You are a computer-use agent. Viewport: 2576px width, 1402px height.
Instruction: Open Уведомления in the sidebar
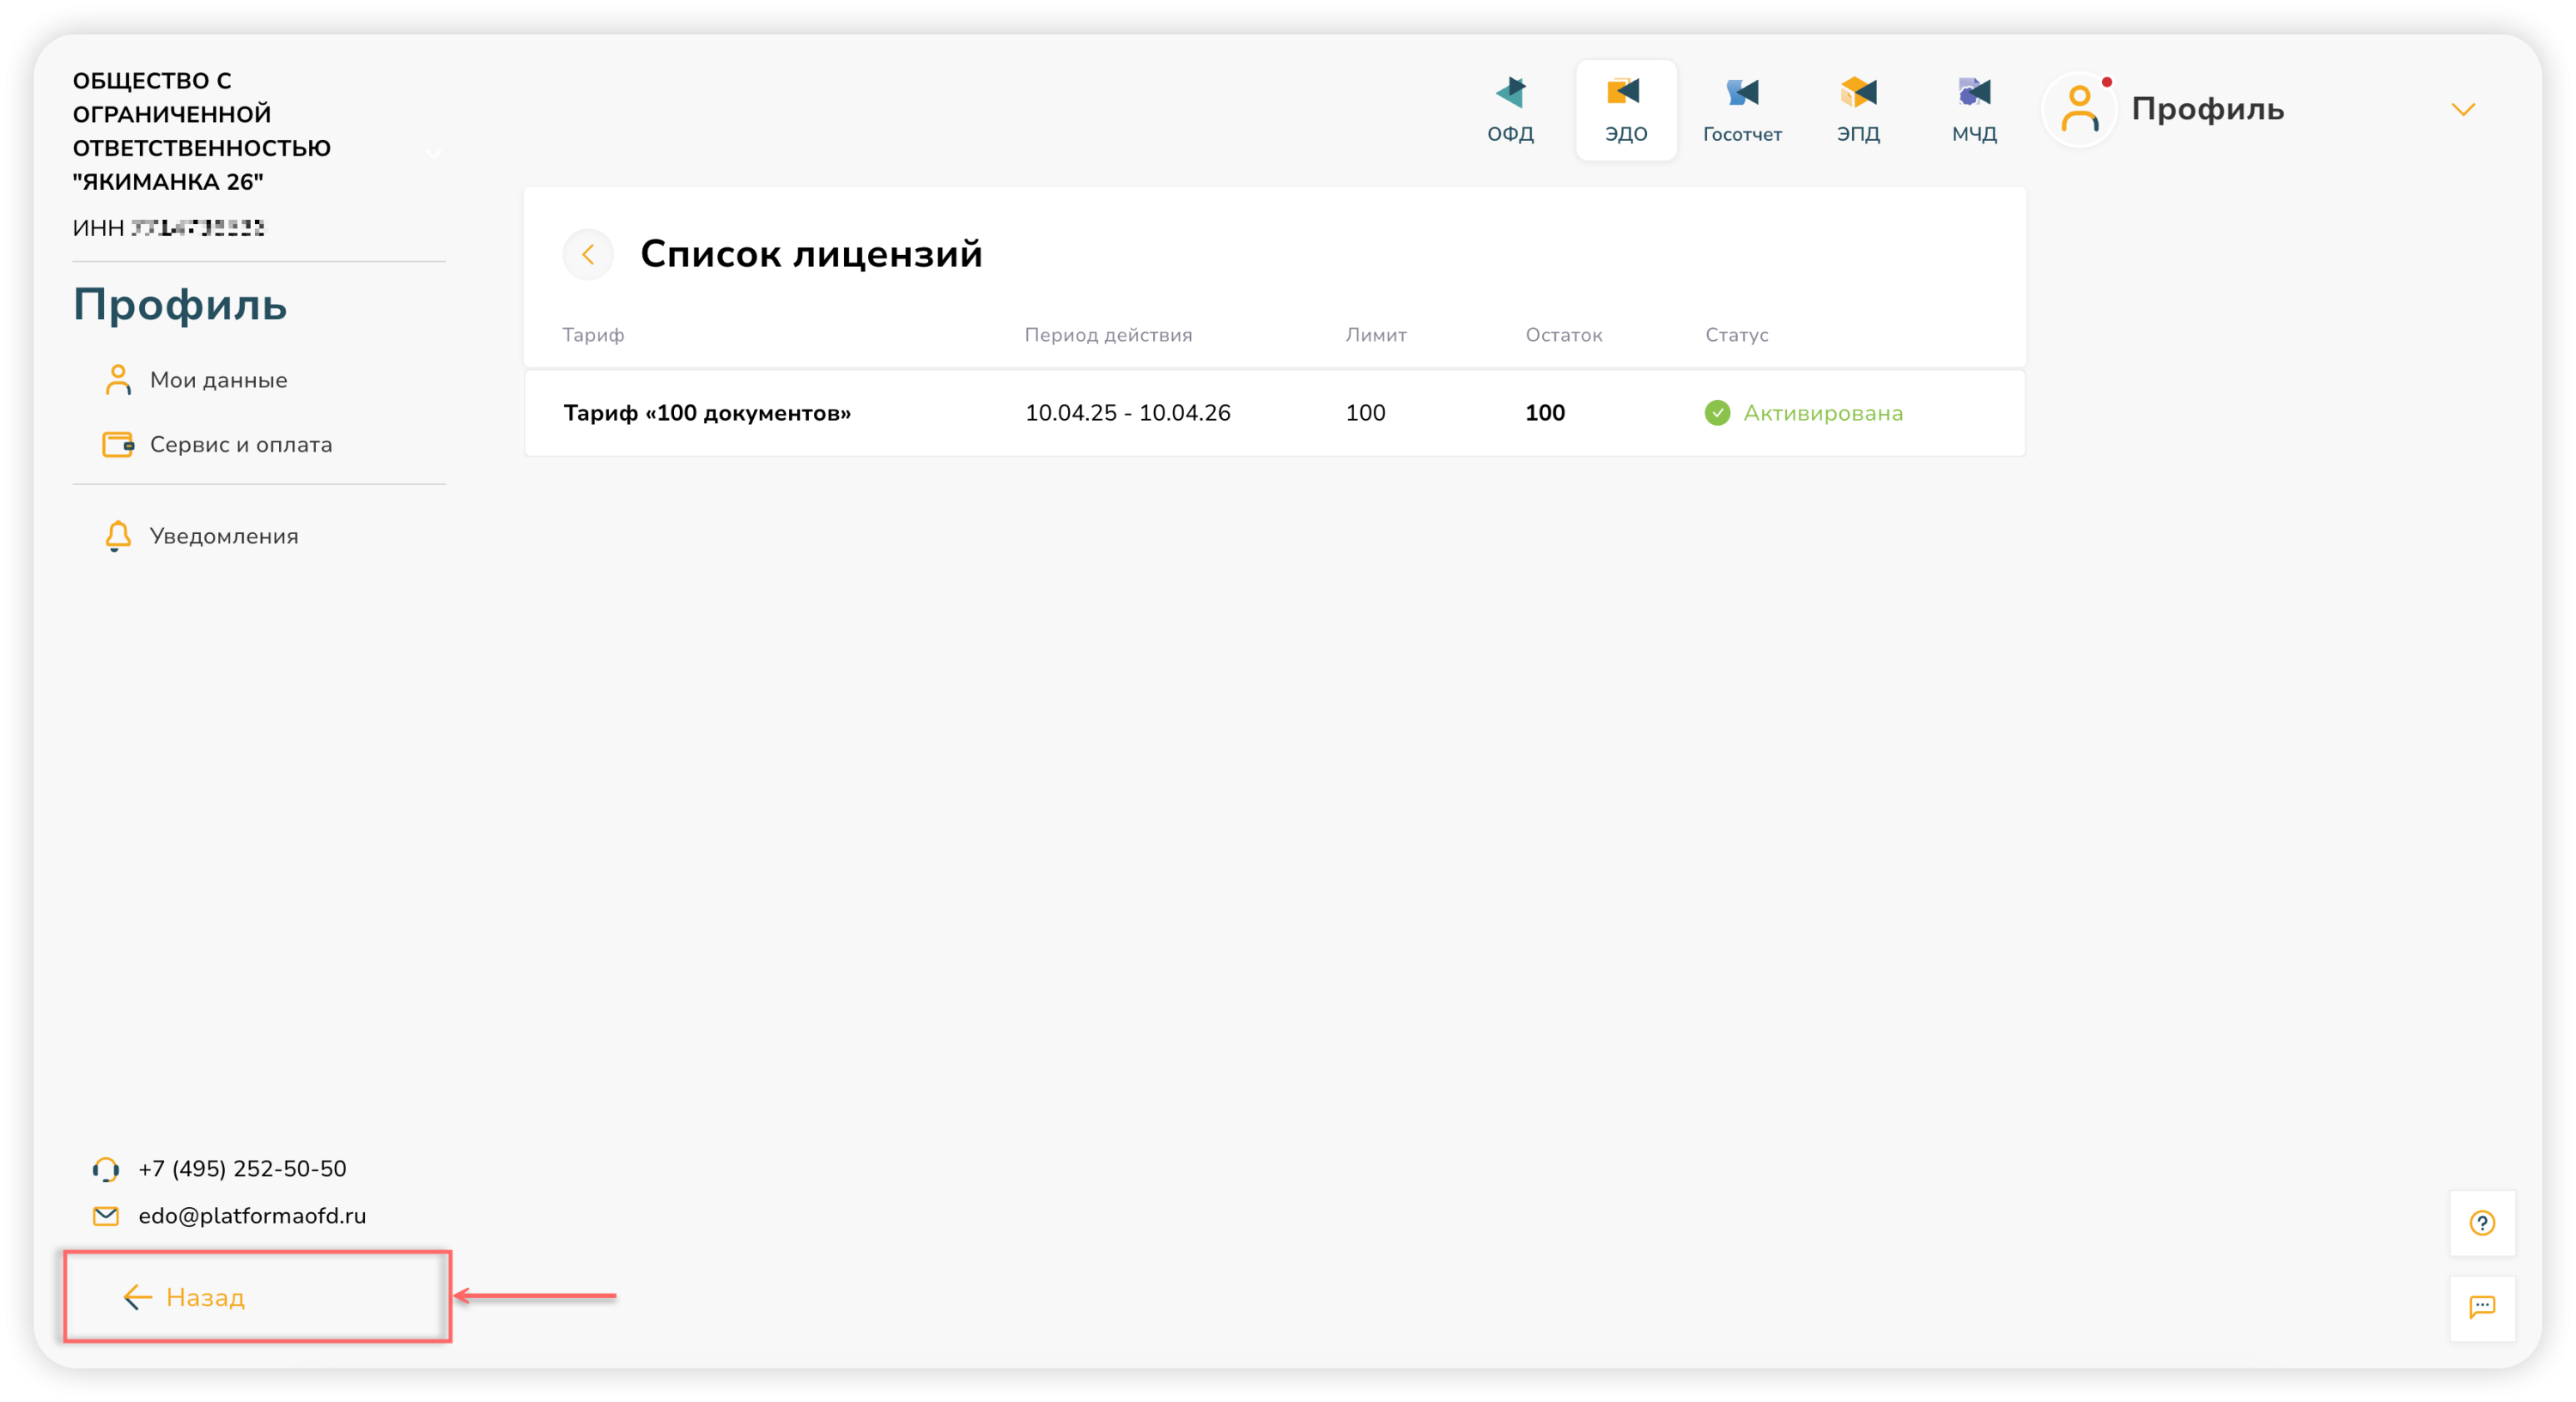click(x=223, y=536)
